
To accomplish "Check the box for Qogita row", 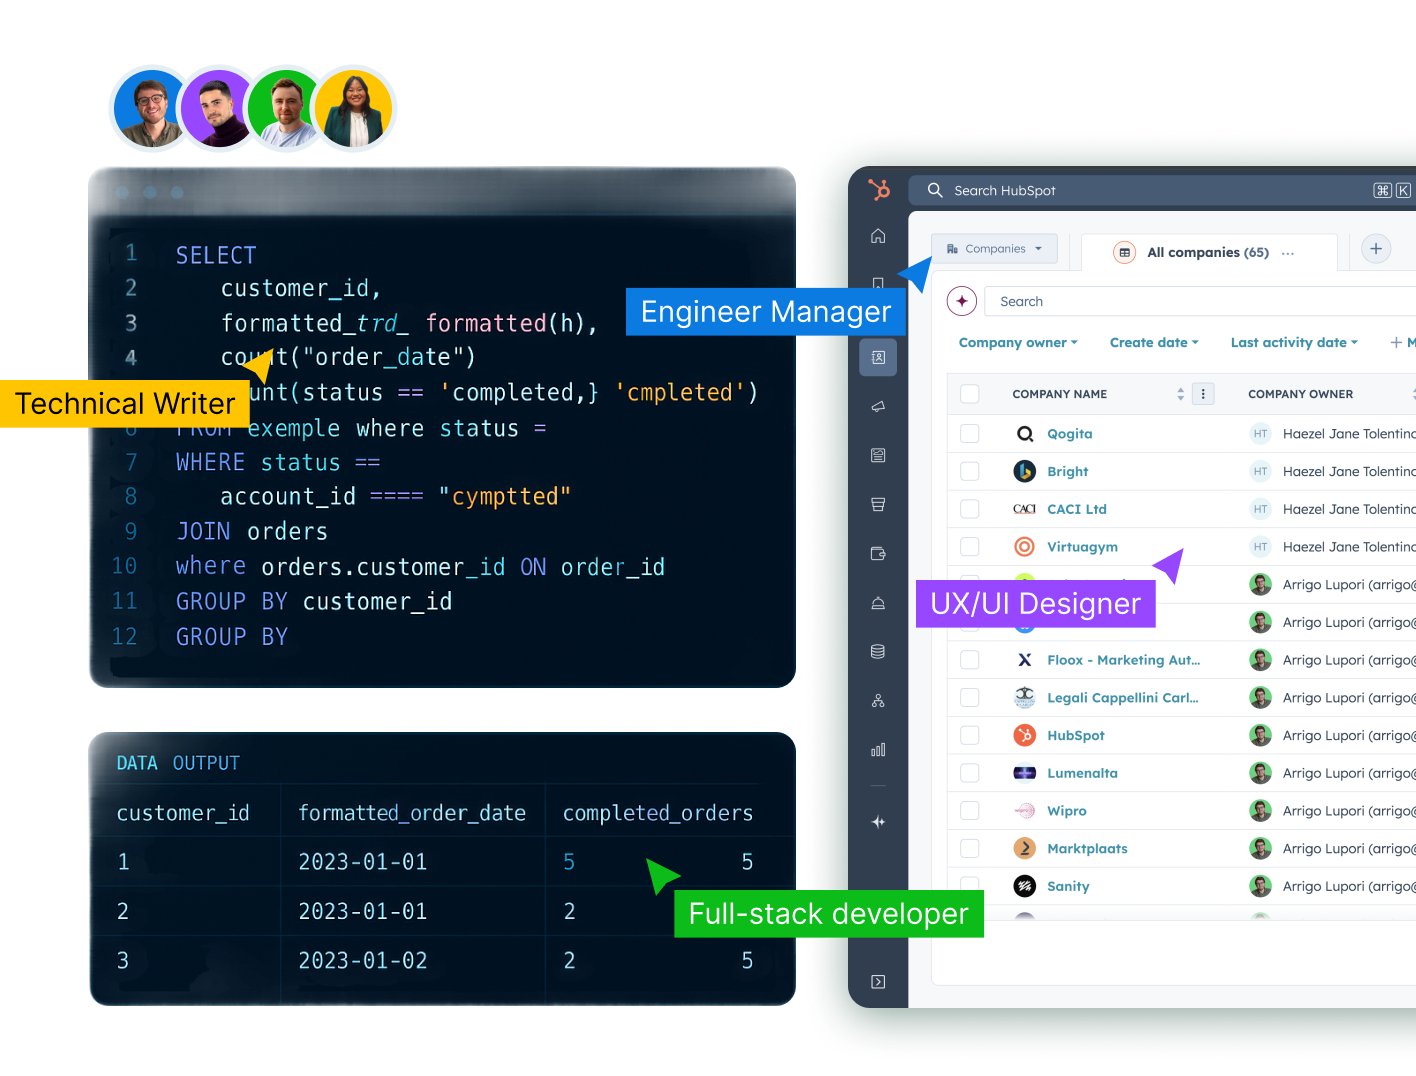I will pyautogui.click(x=969, y=433).
